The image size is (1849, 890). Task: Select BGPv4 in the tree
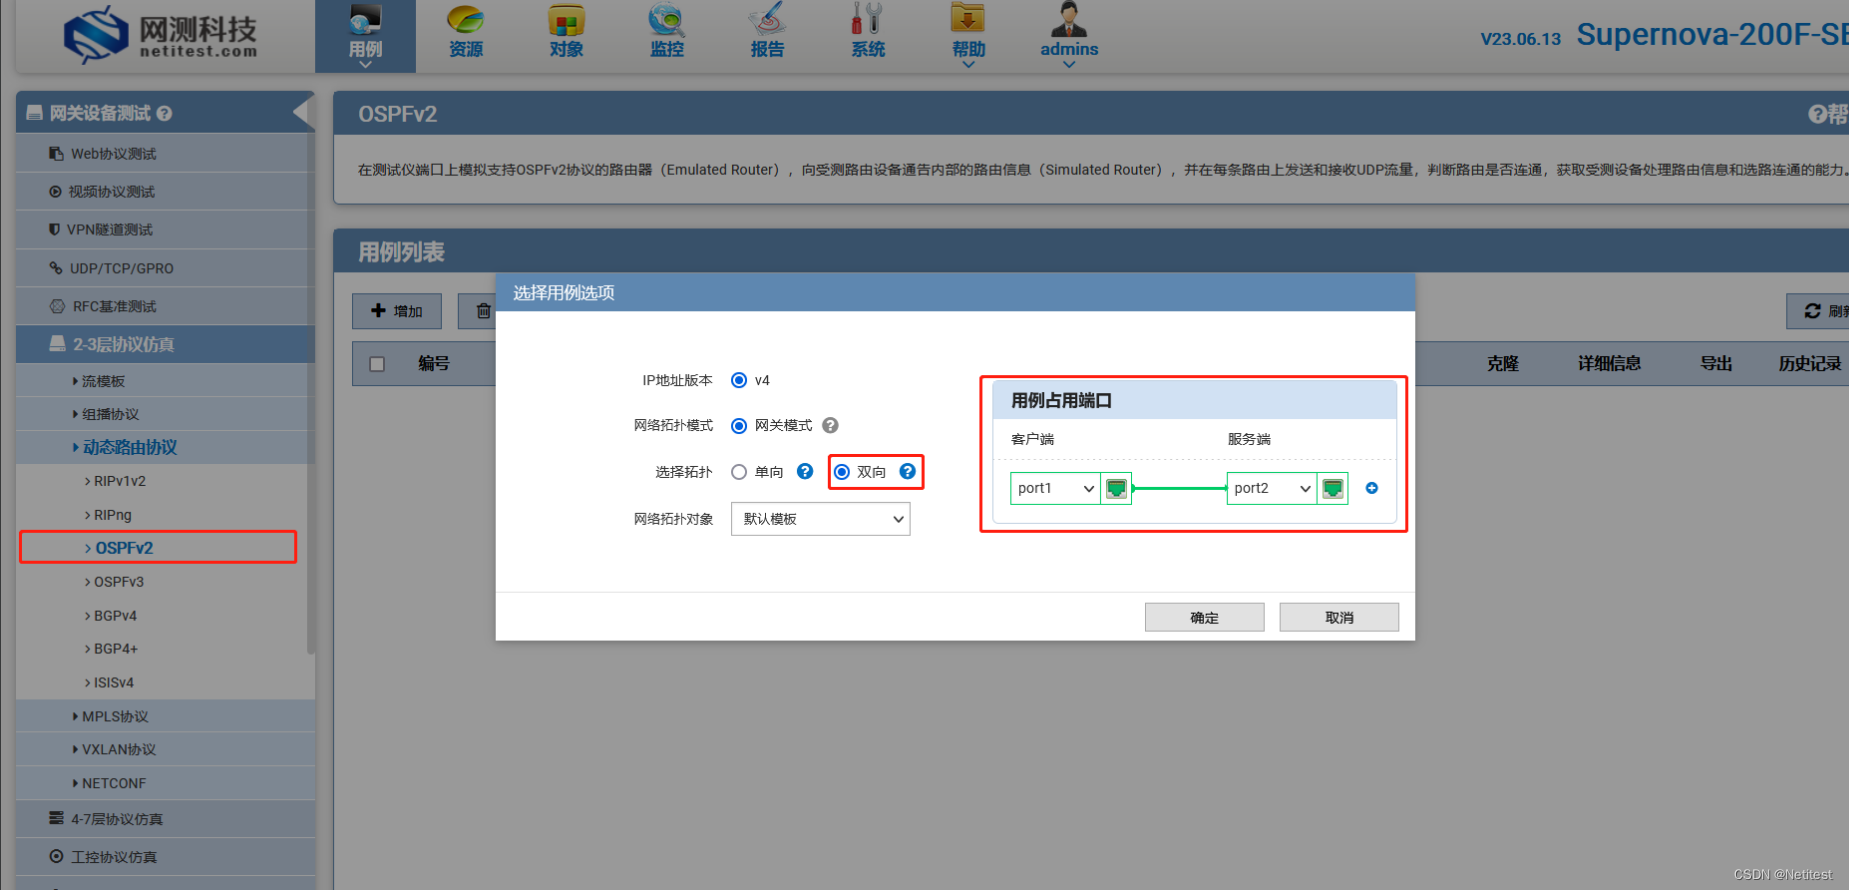pos(115,616)
